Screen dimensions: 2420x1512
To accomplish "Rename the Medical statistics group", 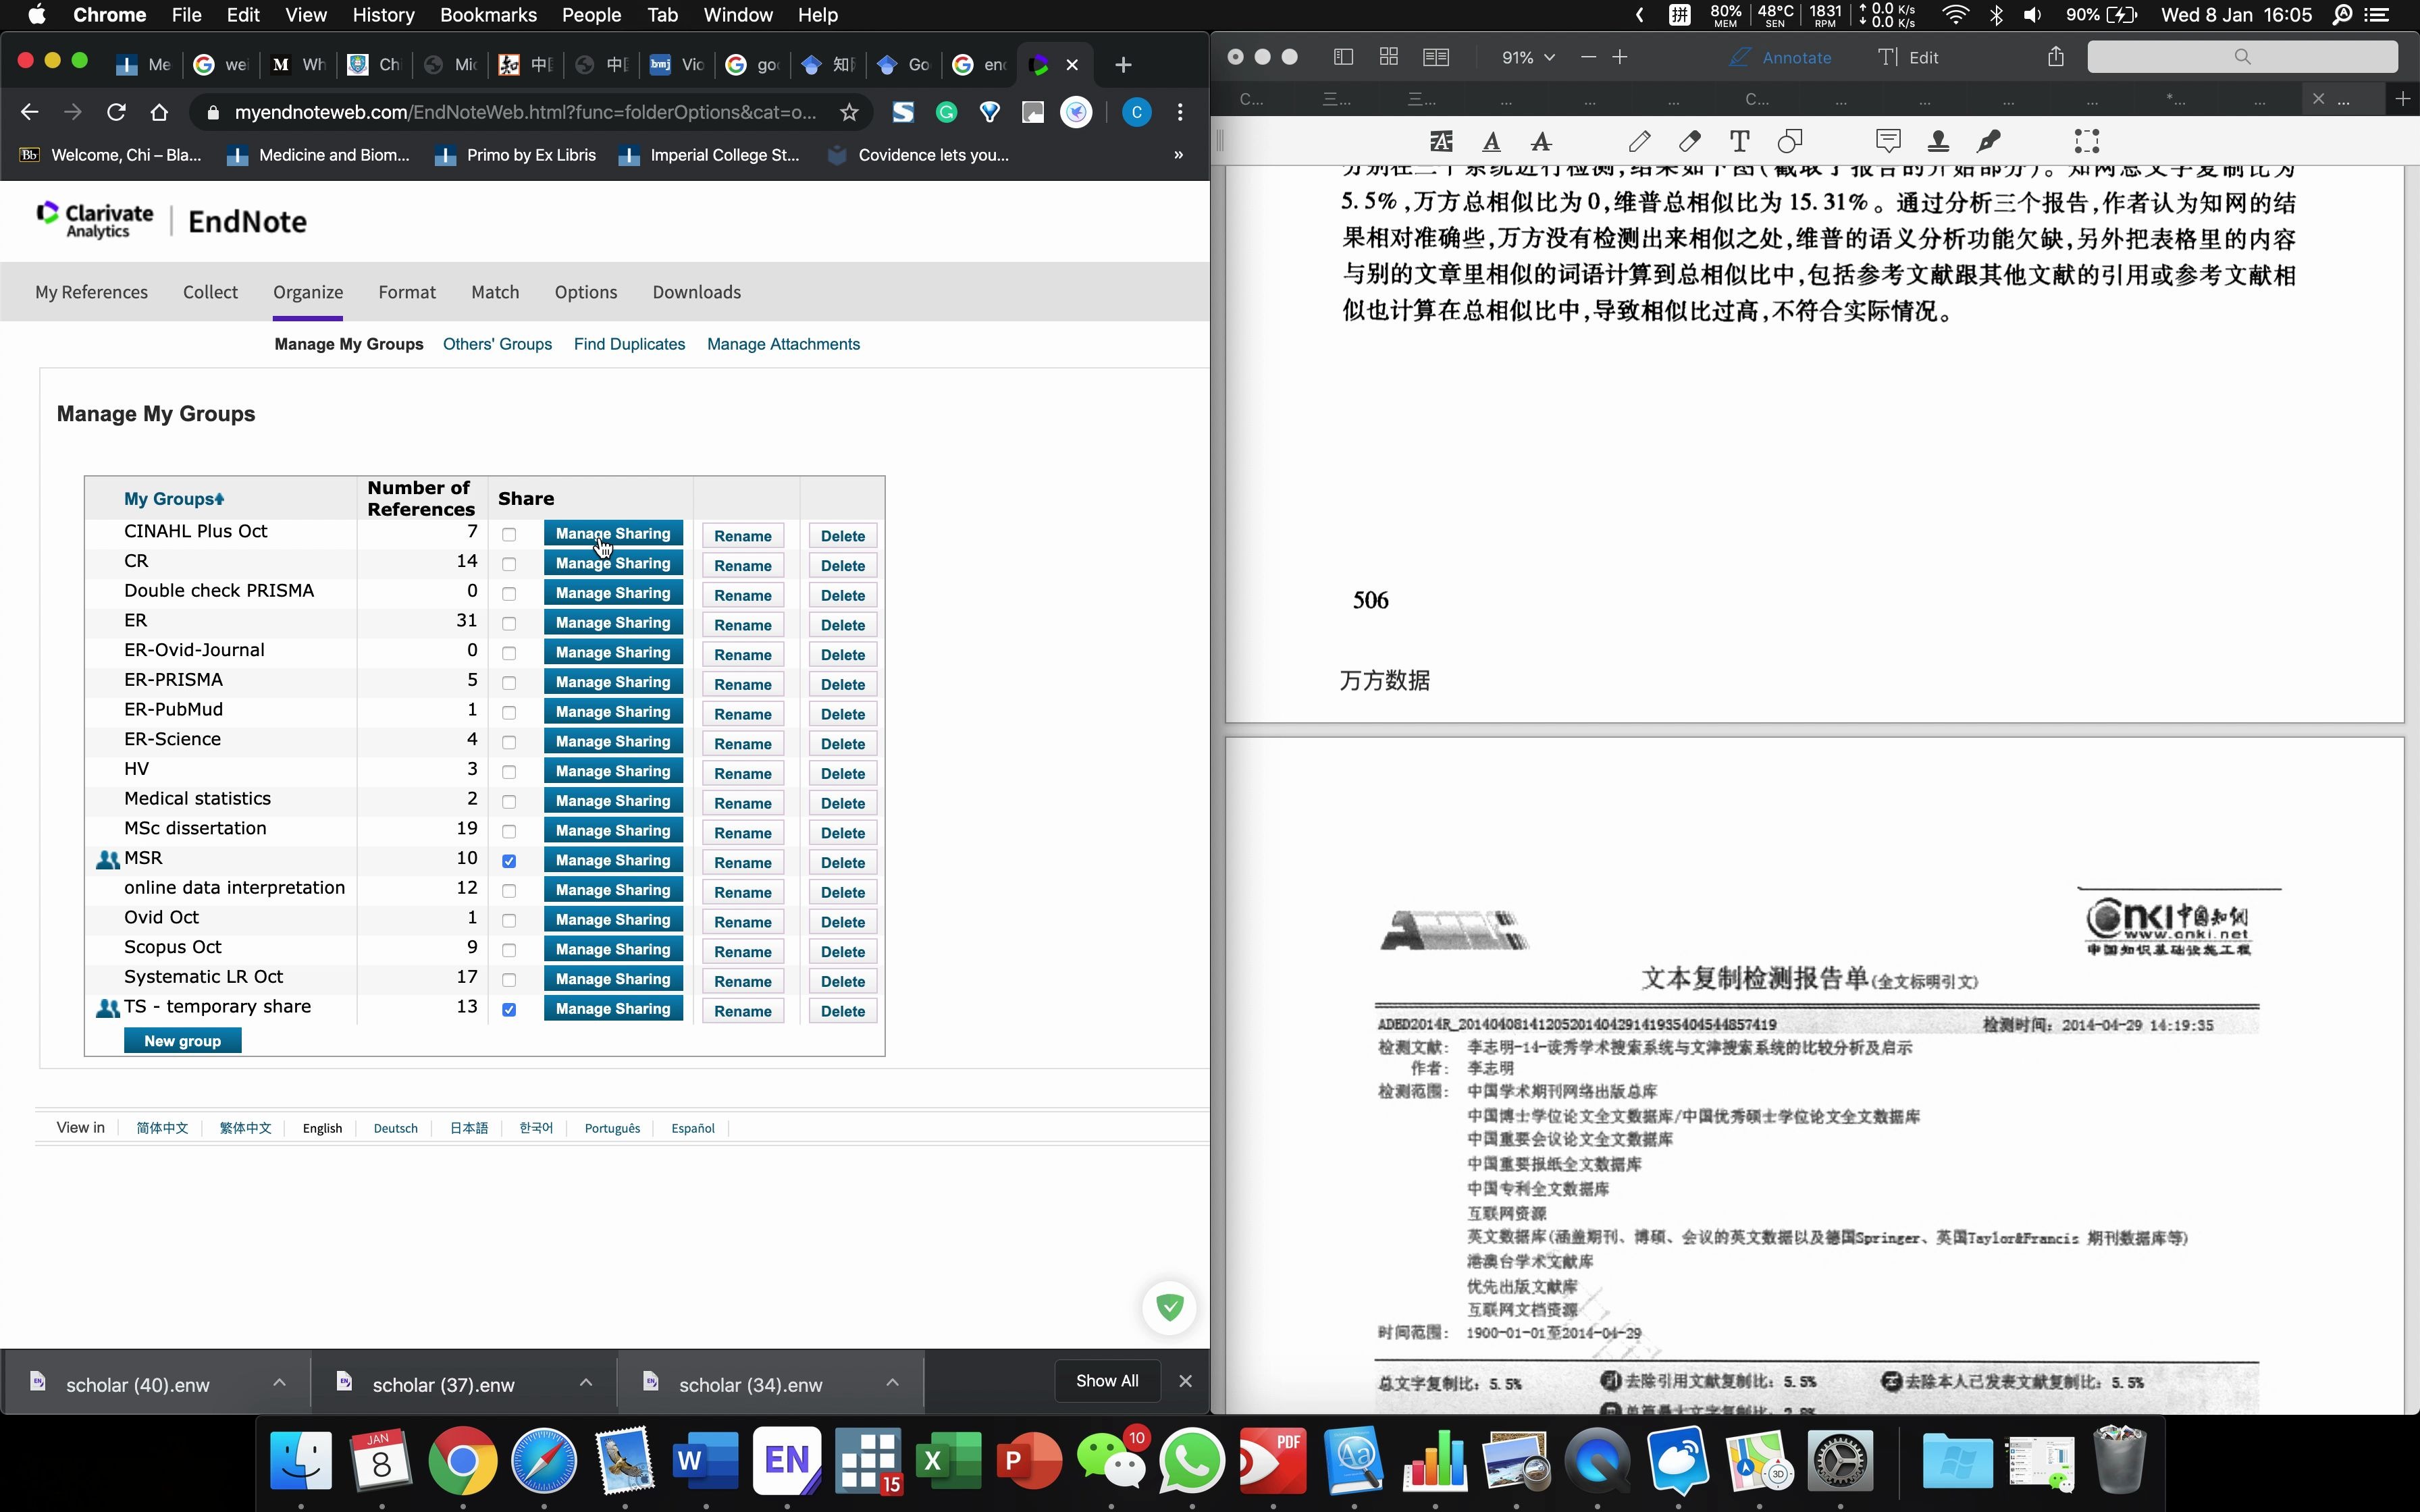I will (743, 803).
